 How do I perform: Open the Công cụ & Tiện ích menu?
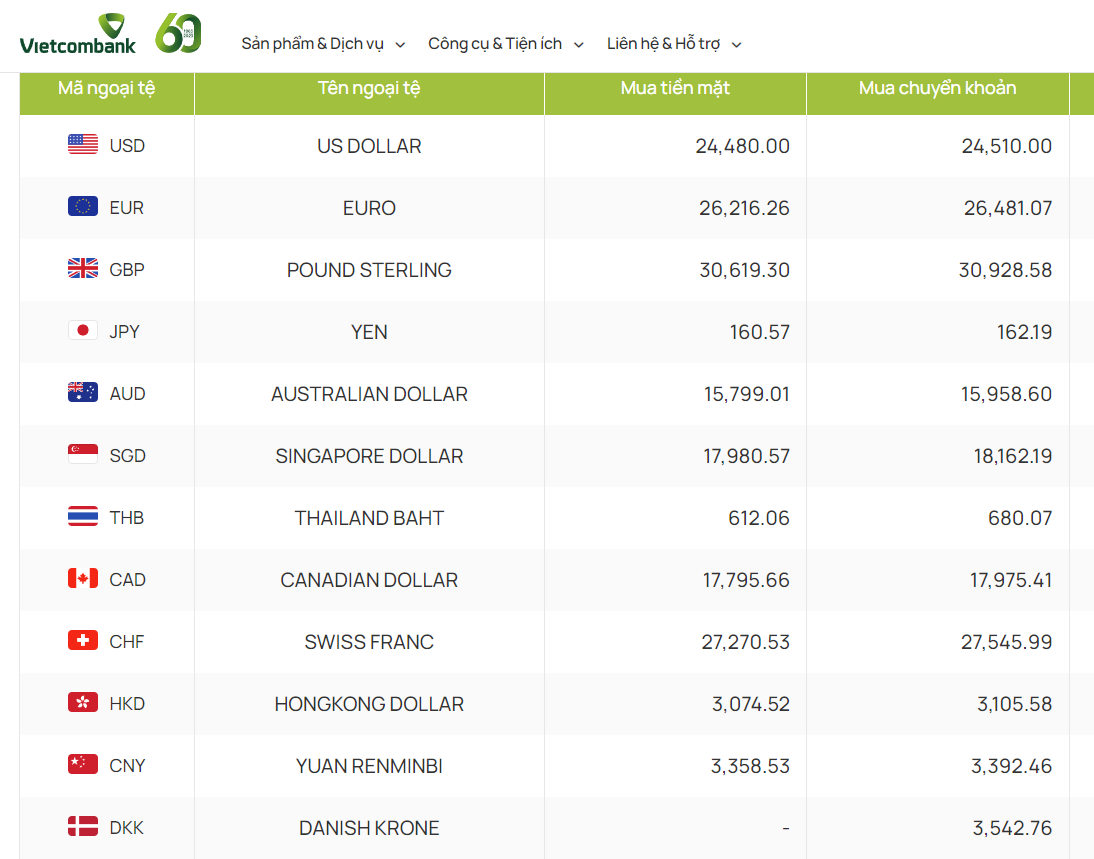coord(494,44)
